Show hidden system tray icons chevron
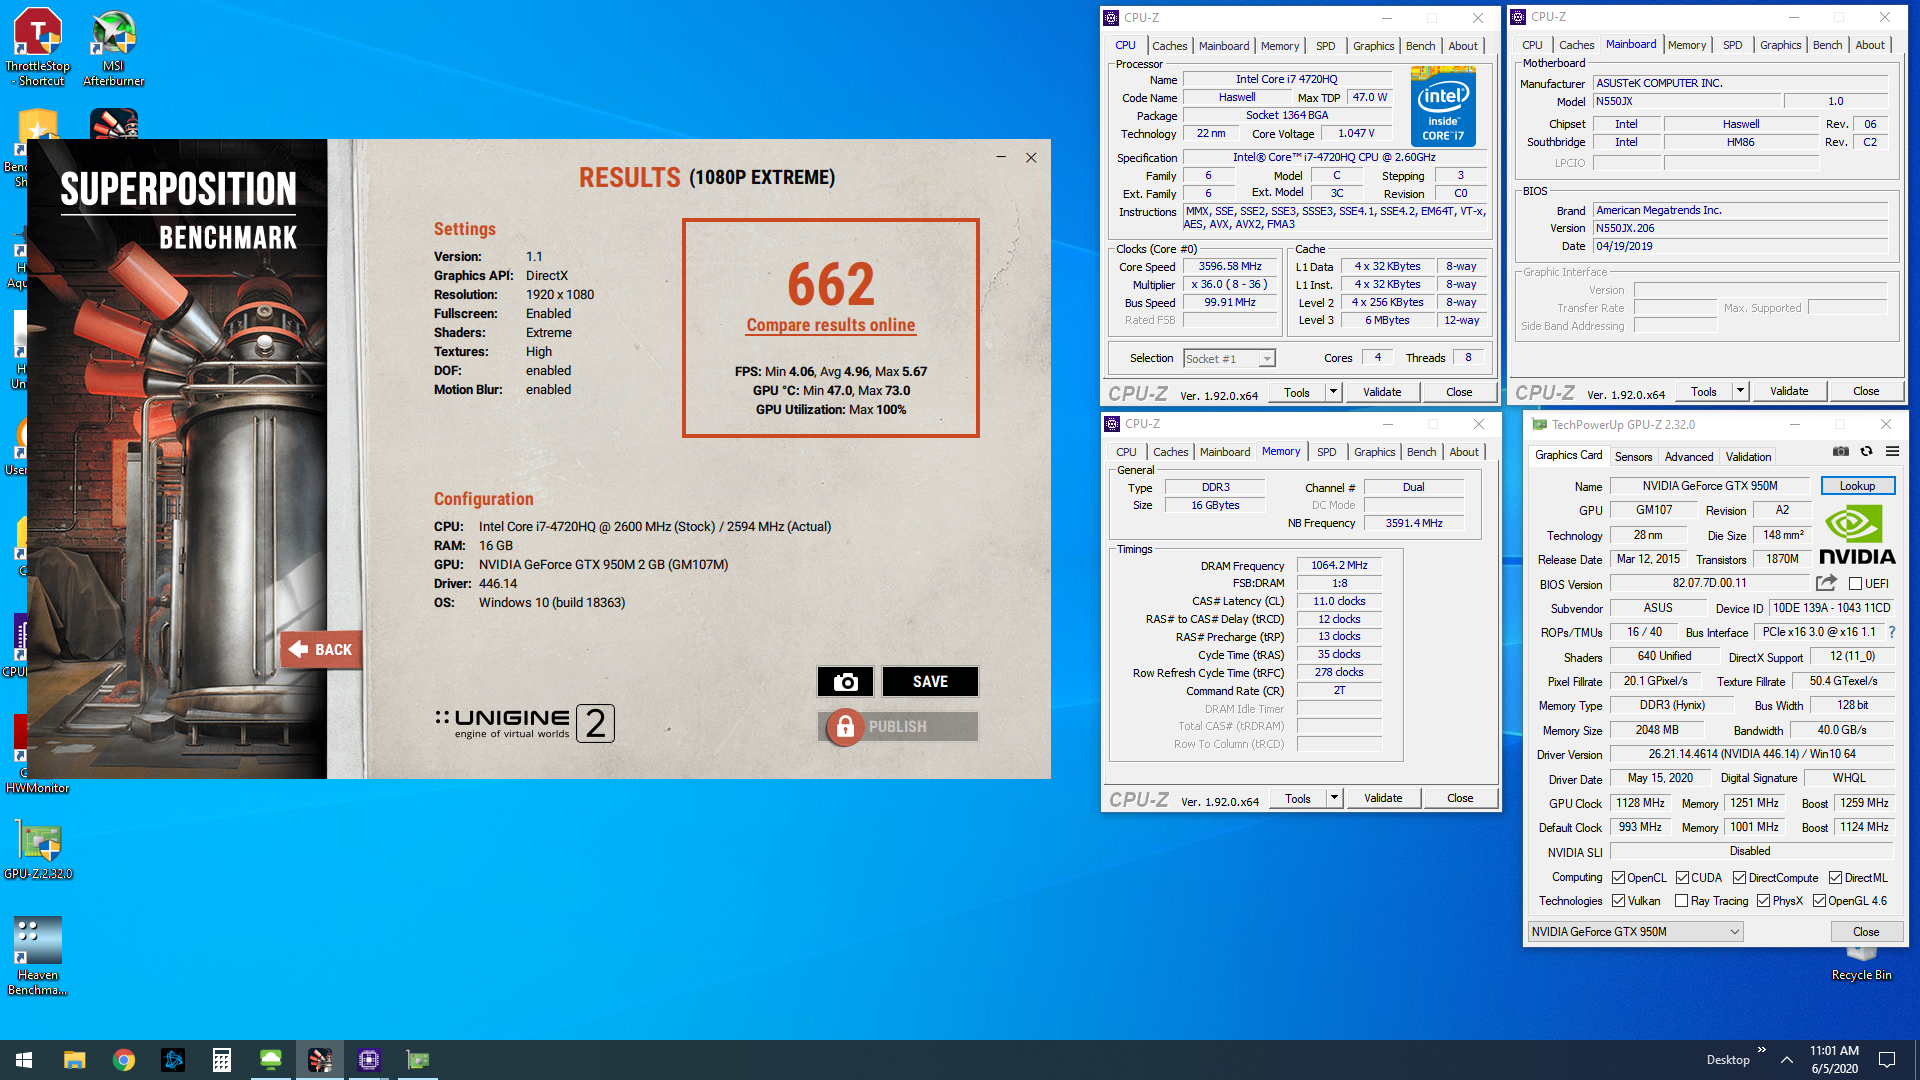The image size is (1920, 1080). (x=1786, y=1060)
